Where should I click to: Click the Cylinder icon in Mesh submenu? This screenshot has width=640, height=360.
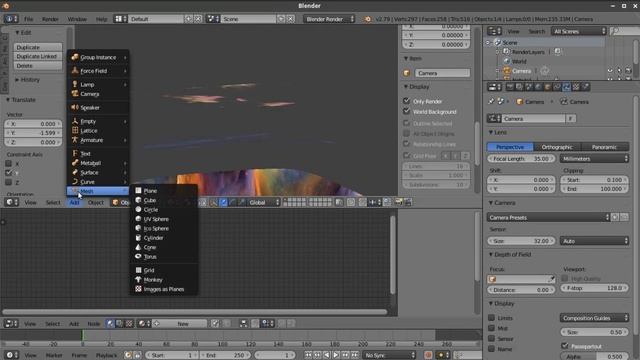coord(138,238)
